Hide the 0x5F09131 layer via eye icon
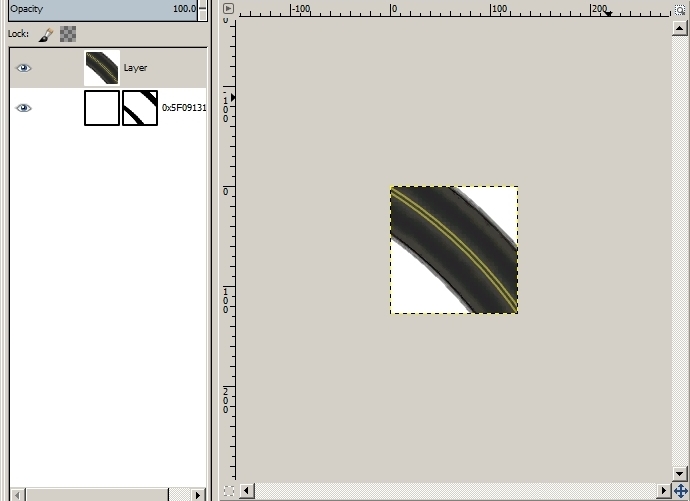 (x=24, y=108)
